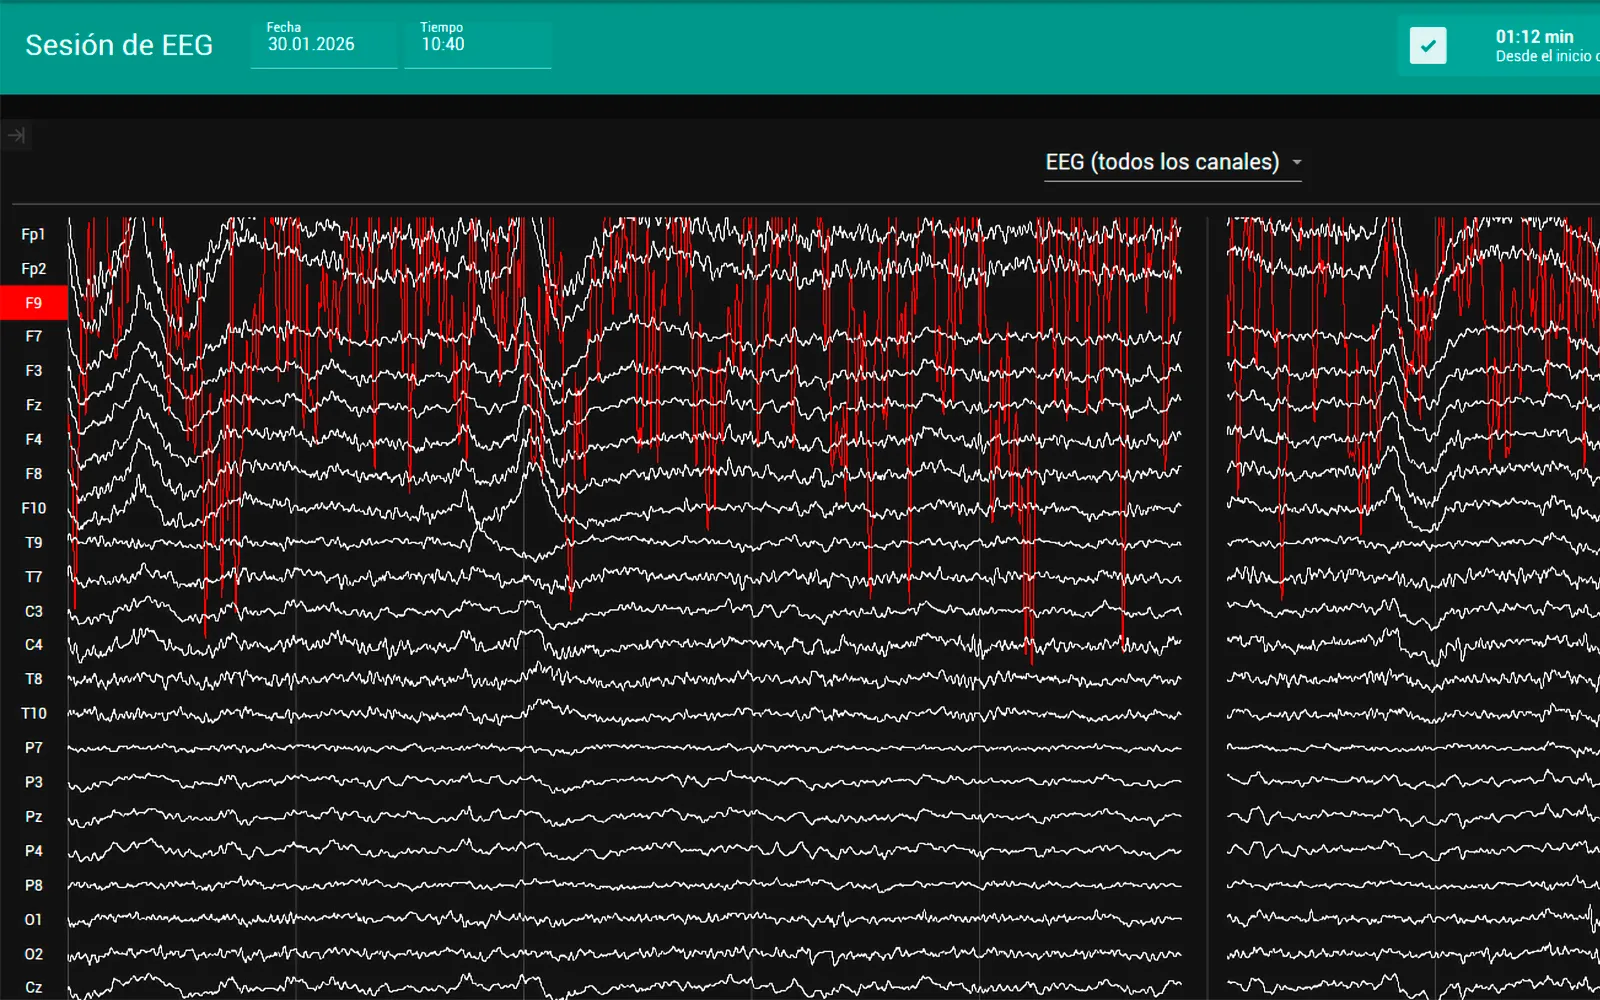Click the Tiempo 10:40 field
1600x1000 pixels.
coord(478,44)
